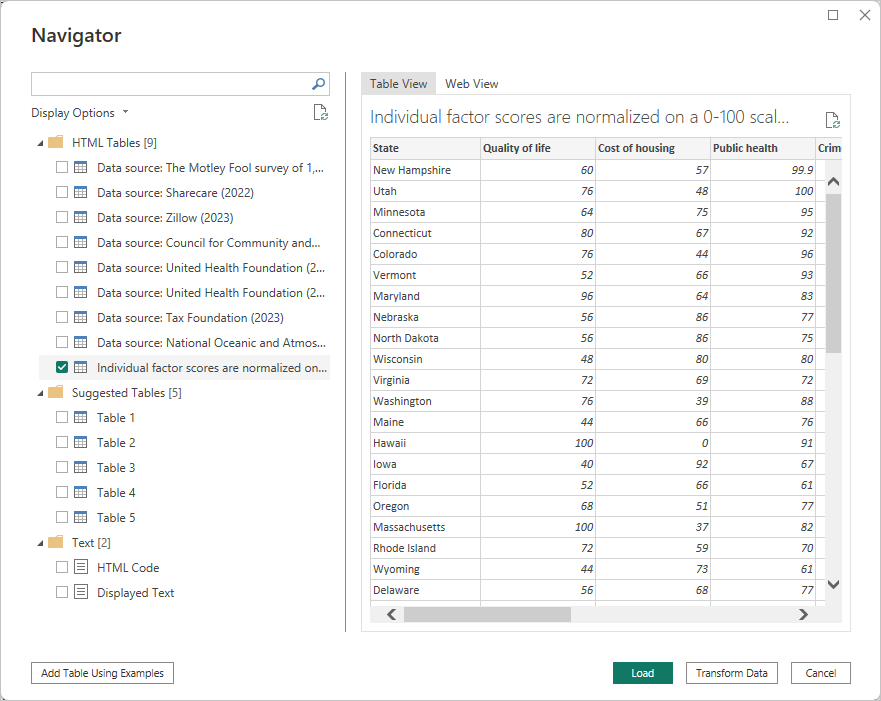881x701 pixels.
Task: Click the Rhode Island cell
Action: coord(425,548)
